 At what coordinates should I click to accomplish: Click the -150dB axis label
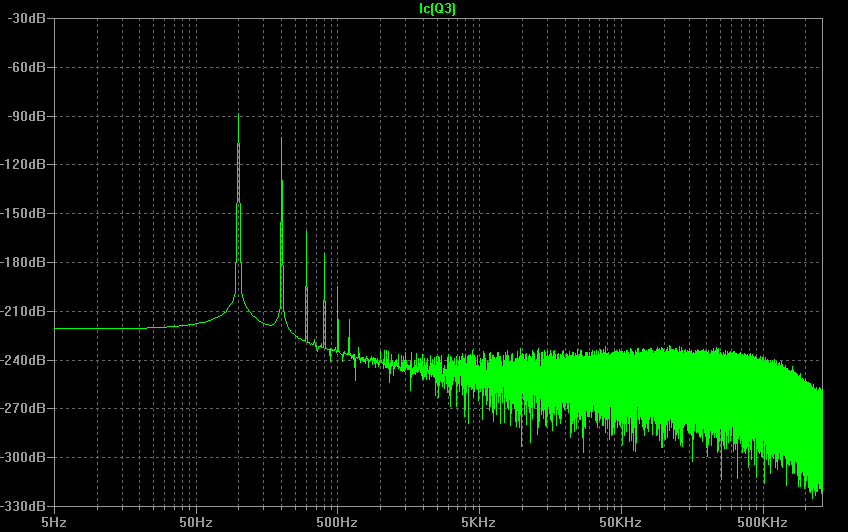(23, 213)
